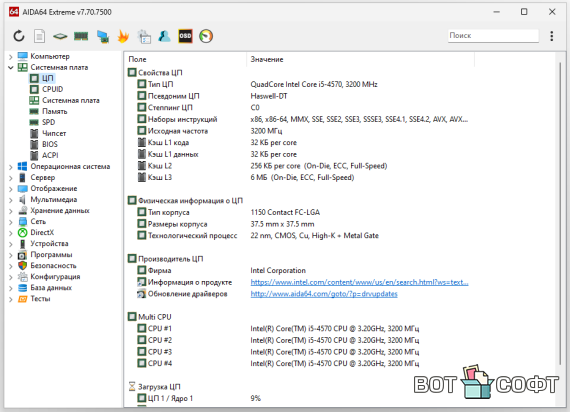Click the Refresh toolbar icon

[x=19, y=36]
